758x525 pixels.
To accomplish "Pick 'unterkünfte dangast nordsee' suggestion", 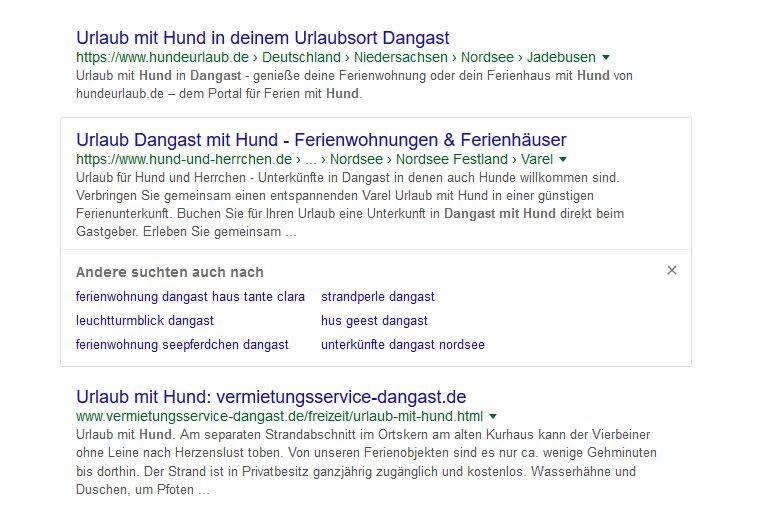I will [402, 345].
